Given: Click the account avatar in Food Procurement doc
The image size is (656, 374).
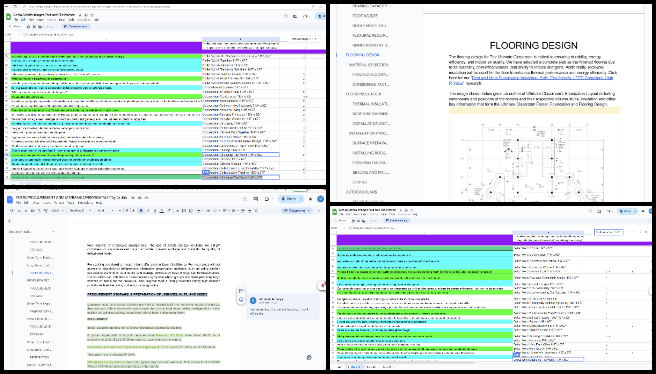Looking at the screenshot, I should pos(320,199).
